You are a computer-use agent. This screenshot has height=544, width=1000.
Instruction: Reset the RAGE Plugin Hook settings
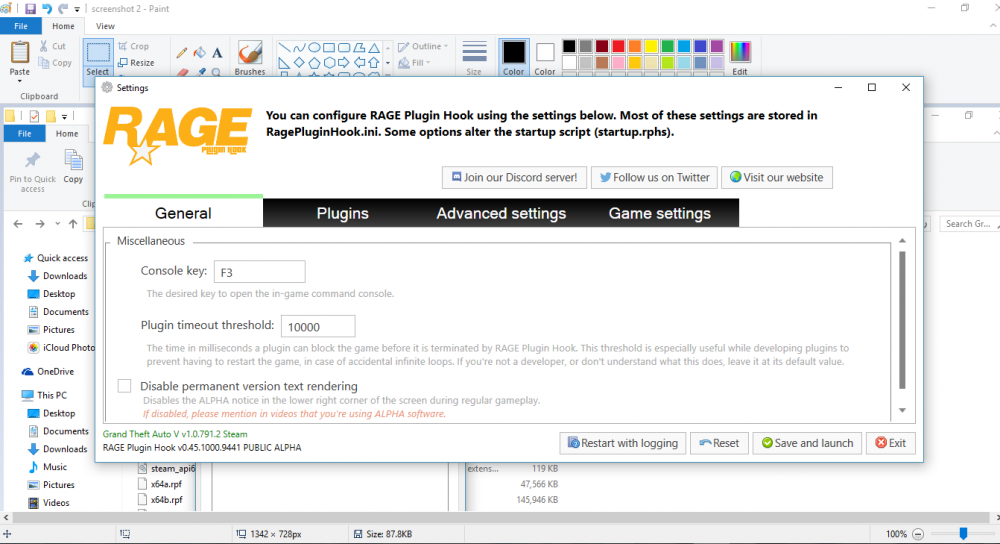pos(719,443)
